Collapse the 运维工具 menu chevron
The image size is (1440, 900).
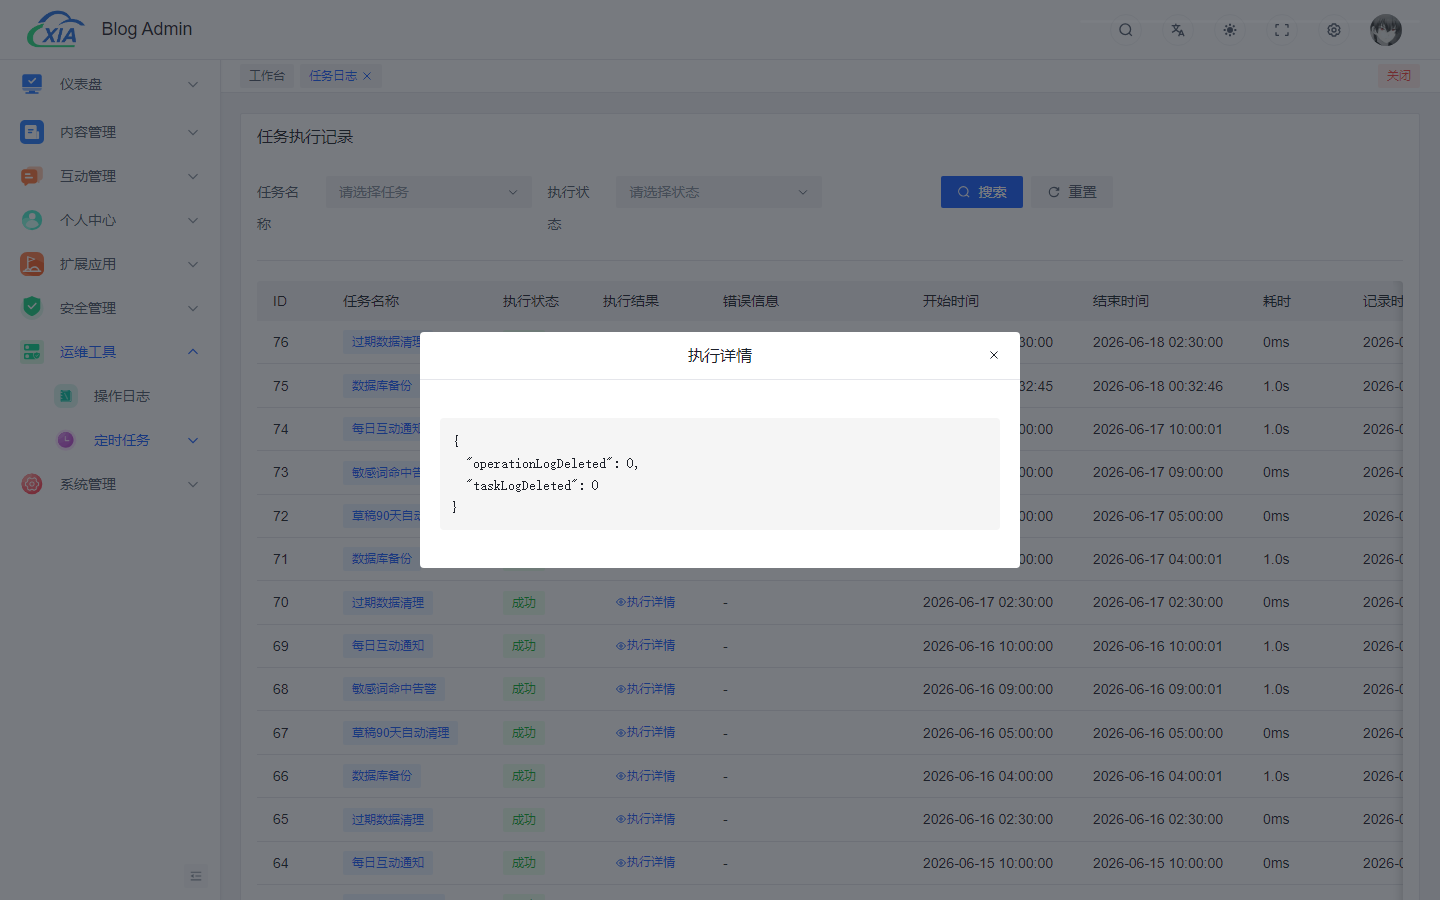tap(193, 352)
